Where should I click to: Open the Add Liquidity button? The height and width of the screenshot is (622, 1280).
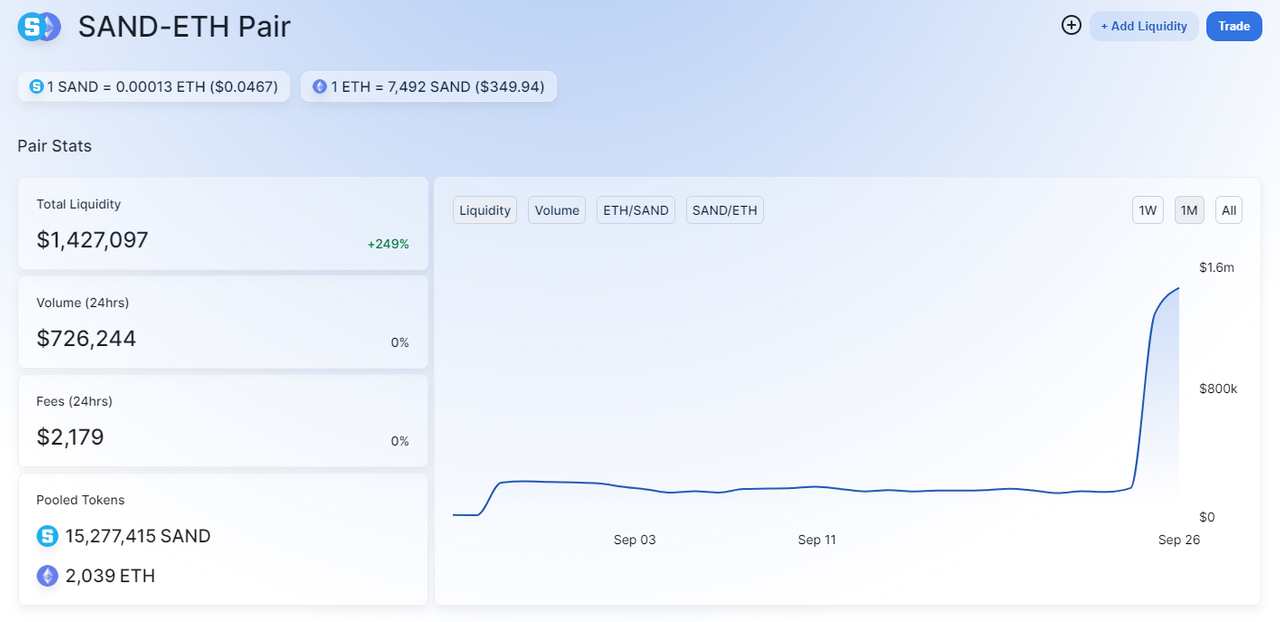(x=1144, y=26)
